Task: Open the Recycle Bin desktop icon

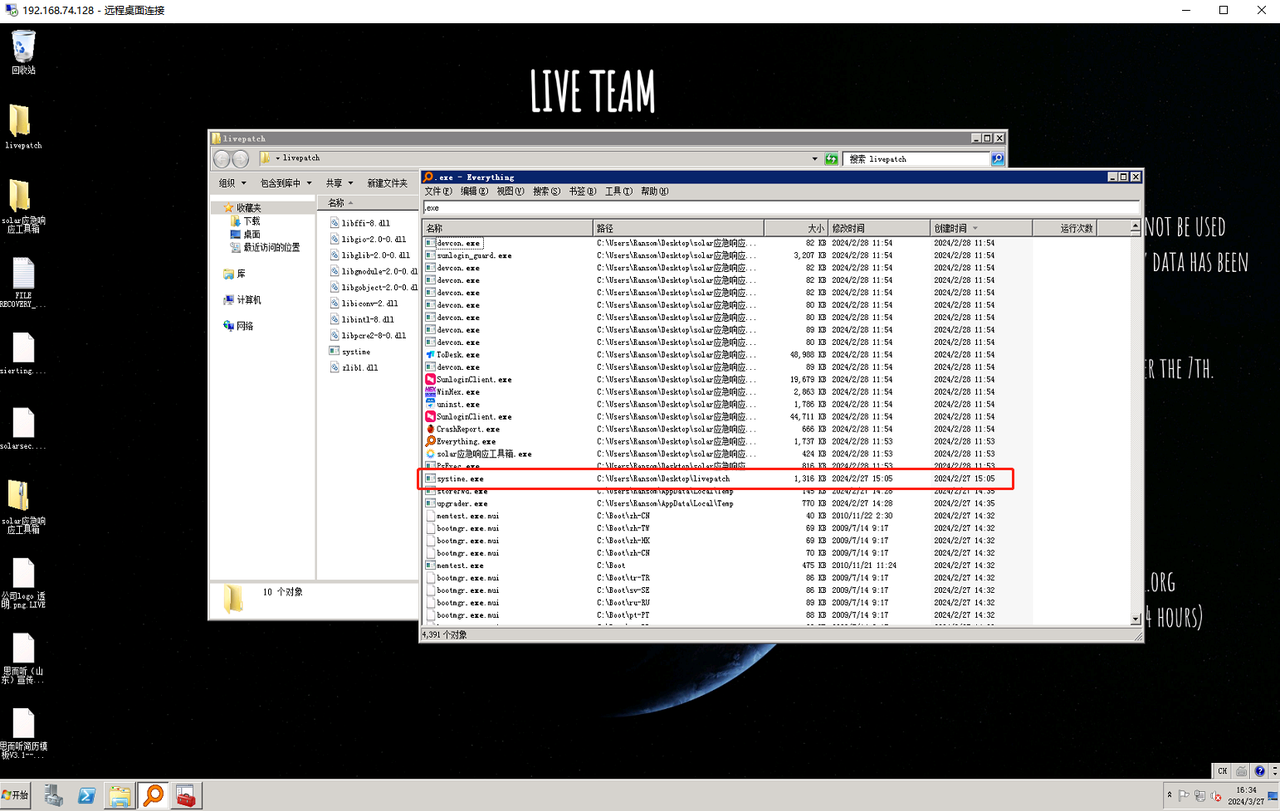Action: [x=23, y=50]
